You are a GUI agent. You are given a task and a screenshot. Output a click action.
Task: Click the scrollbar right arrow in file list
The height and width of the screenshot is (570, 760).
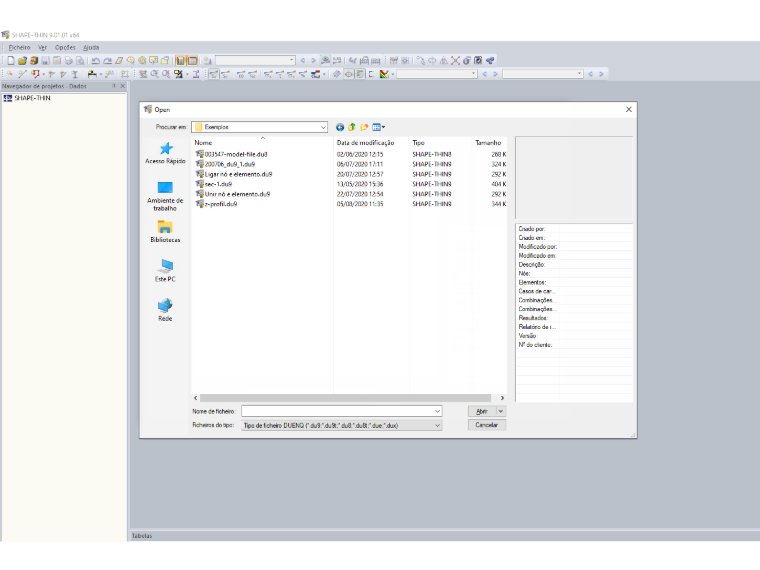(x=502, y=398)
